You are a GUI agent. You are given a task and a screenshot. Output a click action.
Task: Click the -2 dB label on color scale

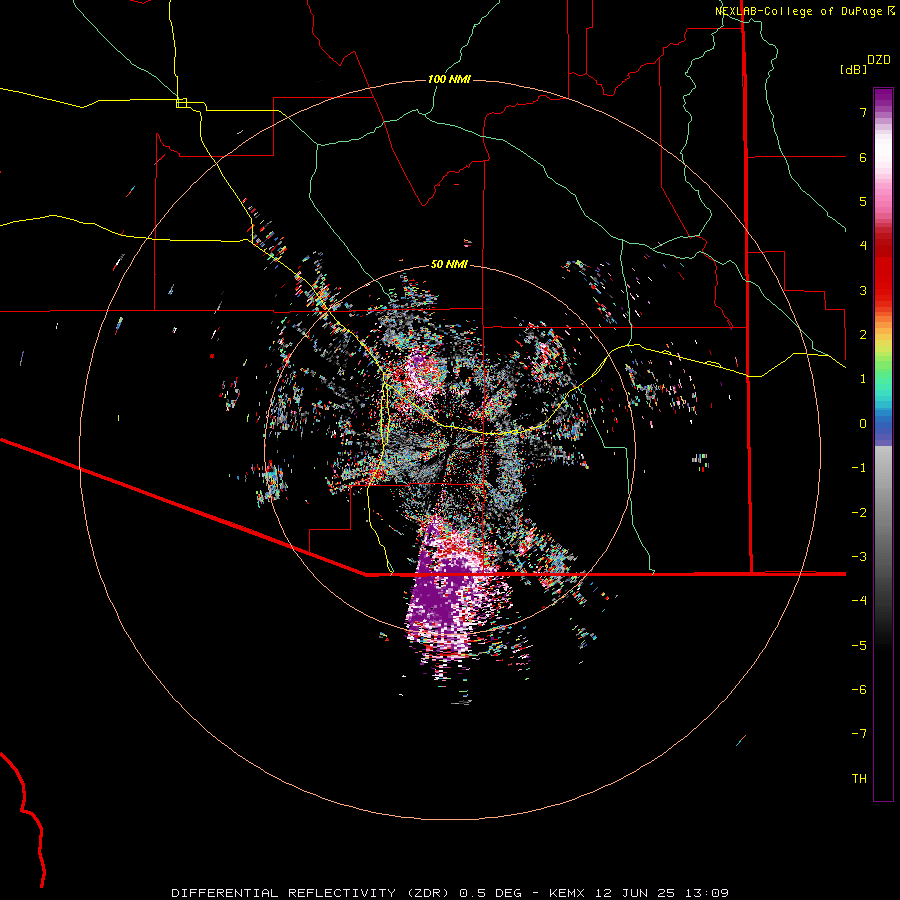pyautogui.click(x=859, y=512)
